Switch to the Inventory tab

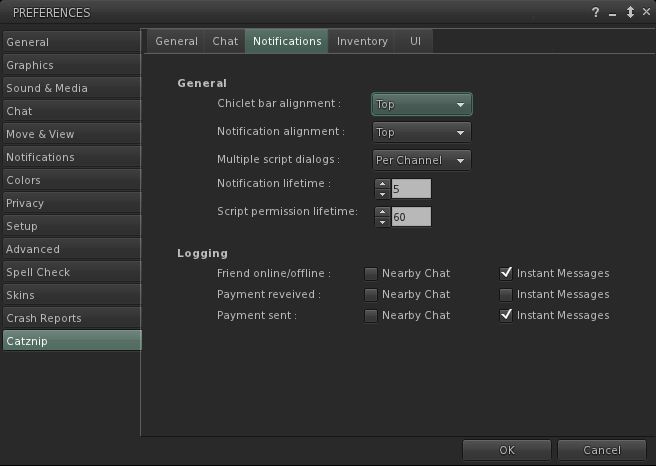click(362, 41)
